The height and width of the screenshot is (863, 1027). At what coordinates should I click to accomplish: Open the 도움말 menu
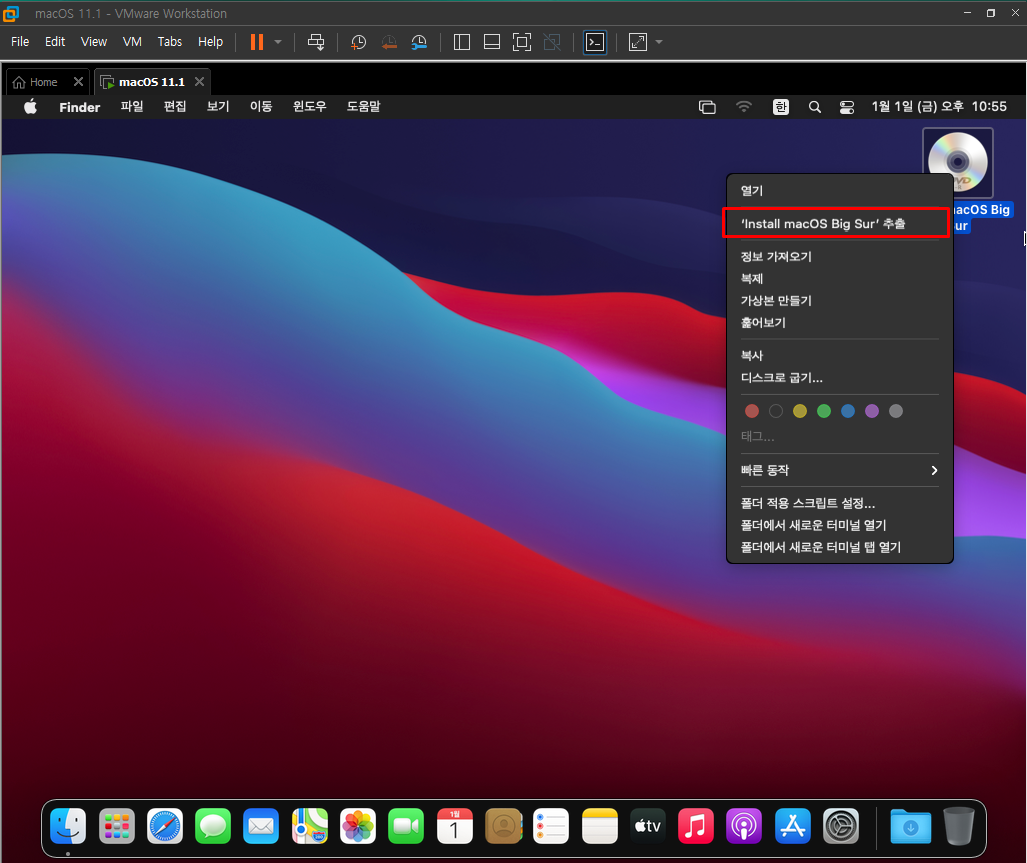pos(364,106)
